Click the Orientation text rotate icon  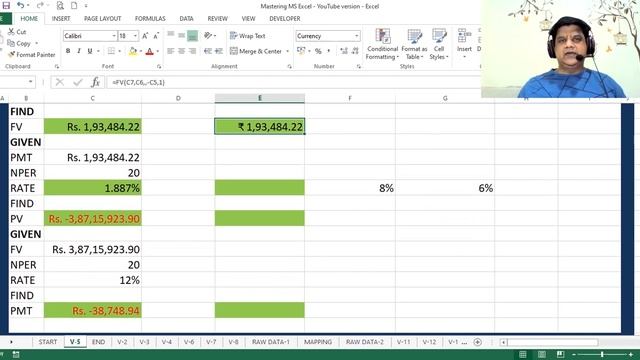coord(208,36)
